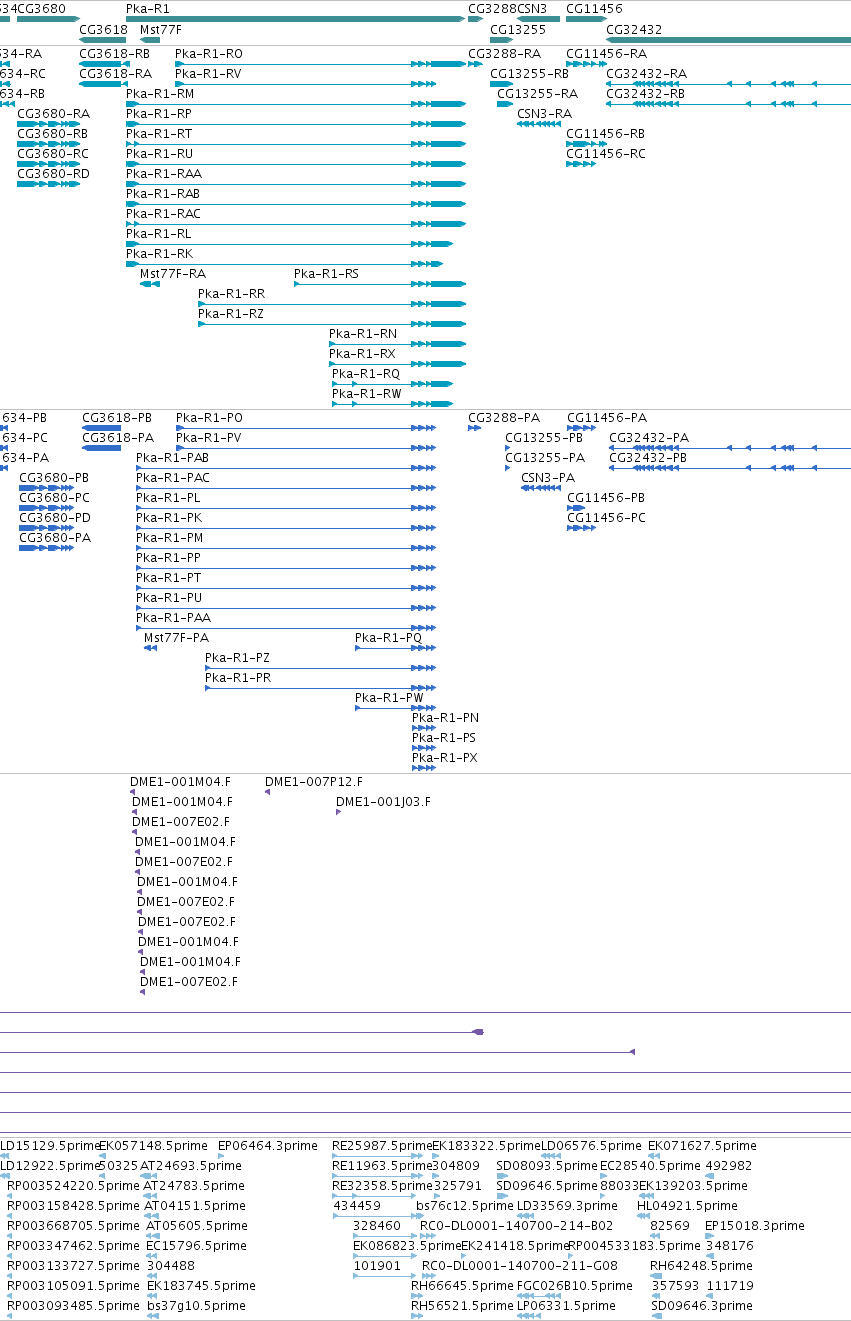Select protein Pka-R1-PM
The height and width of the screenshot is (1321, 851).
pos(170,538)
